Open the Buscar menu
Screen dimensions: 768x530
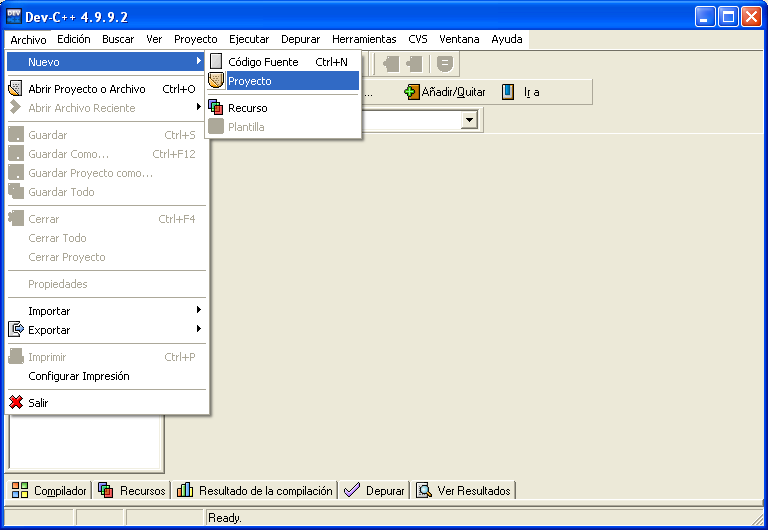tap(118, 39)
